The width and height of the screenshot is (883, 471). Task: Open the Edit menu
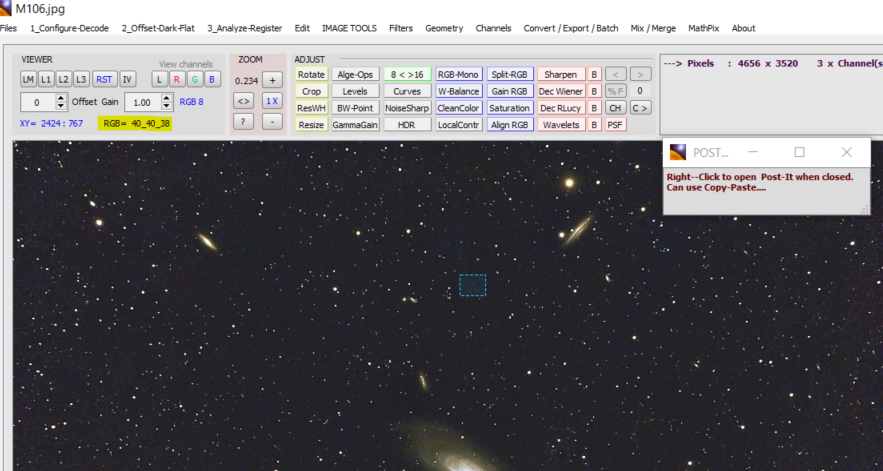(x=302, y=28)
